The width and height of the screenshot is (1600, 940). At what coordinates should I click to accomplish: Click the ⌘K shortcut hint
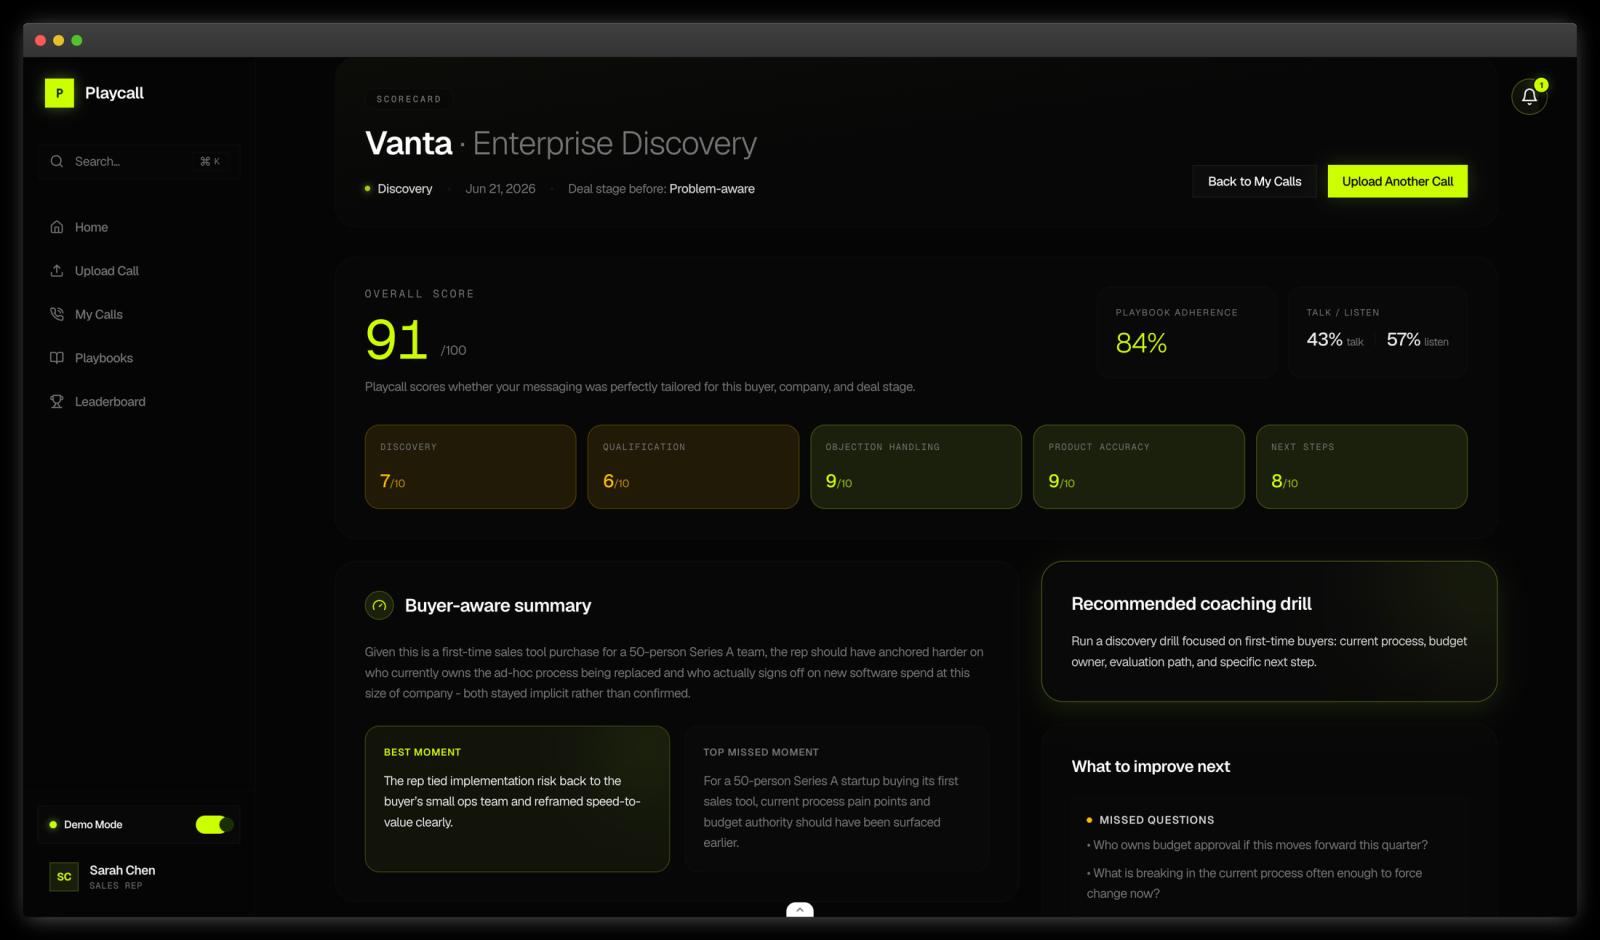[210, 161]
